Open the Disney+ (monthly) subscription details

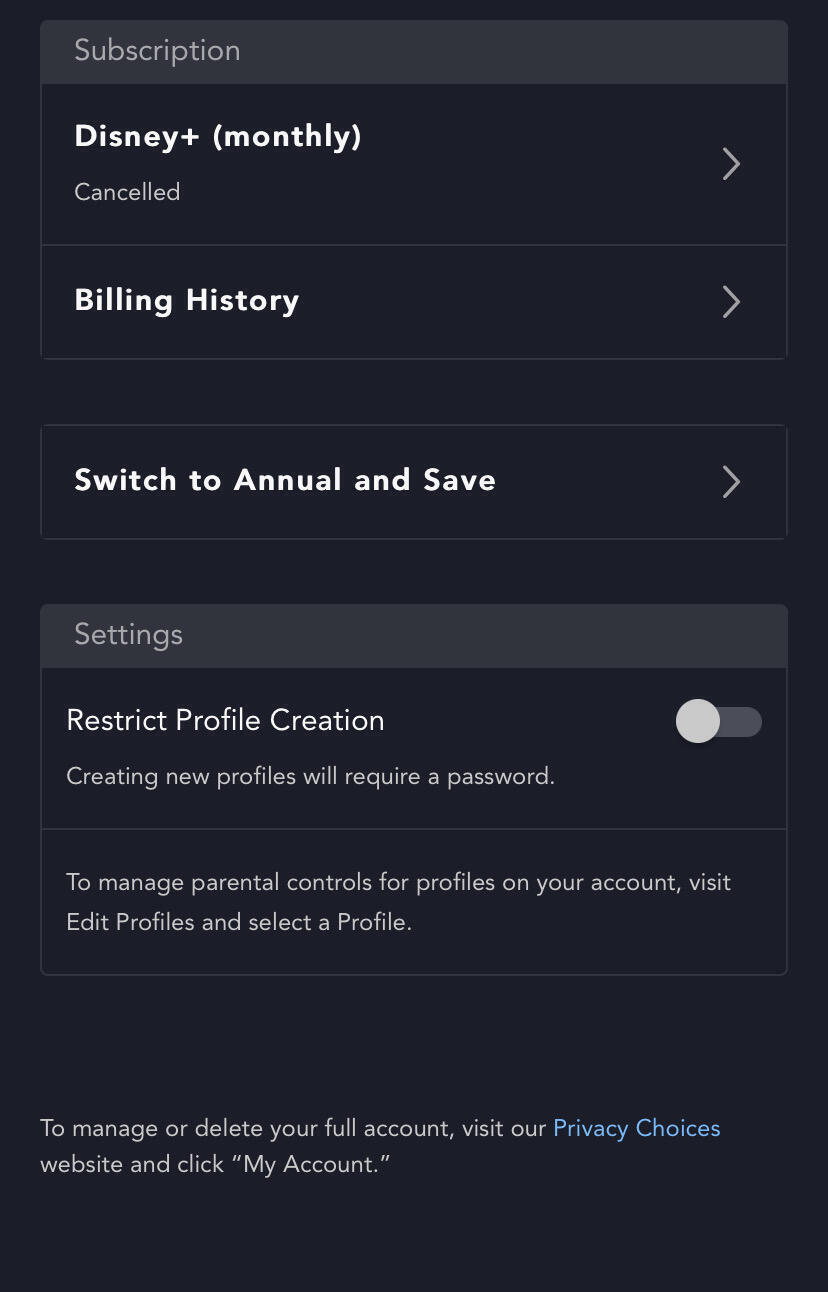(x=218, y=136)
